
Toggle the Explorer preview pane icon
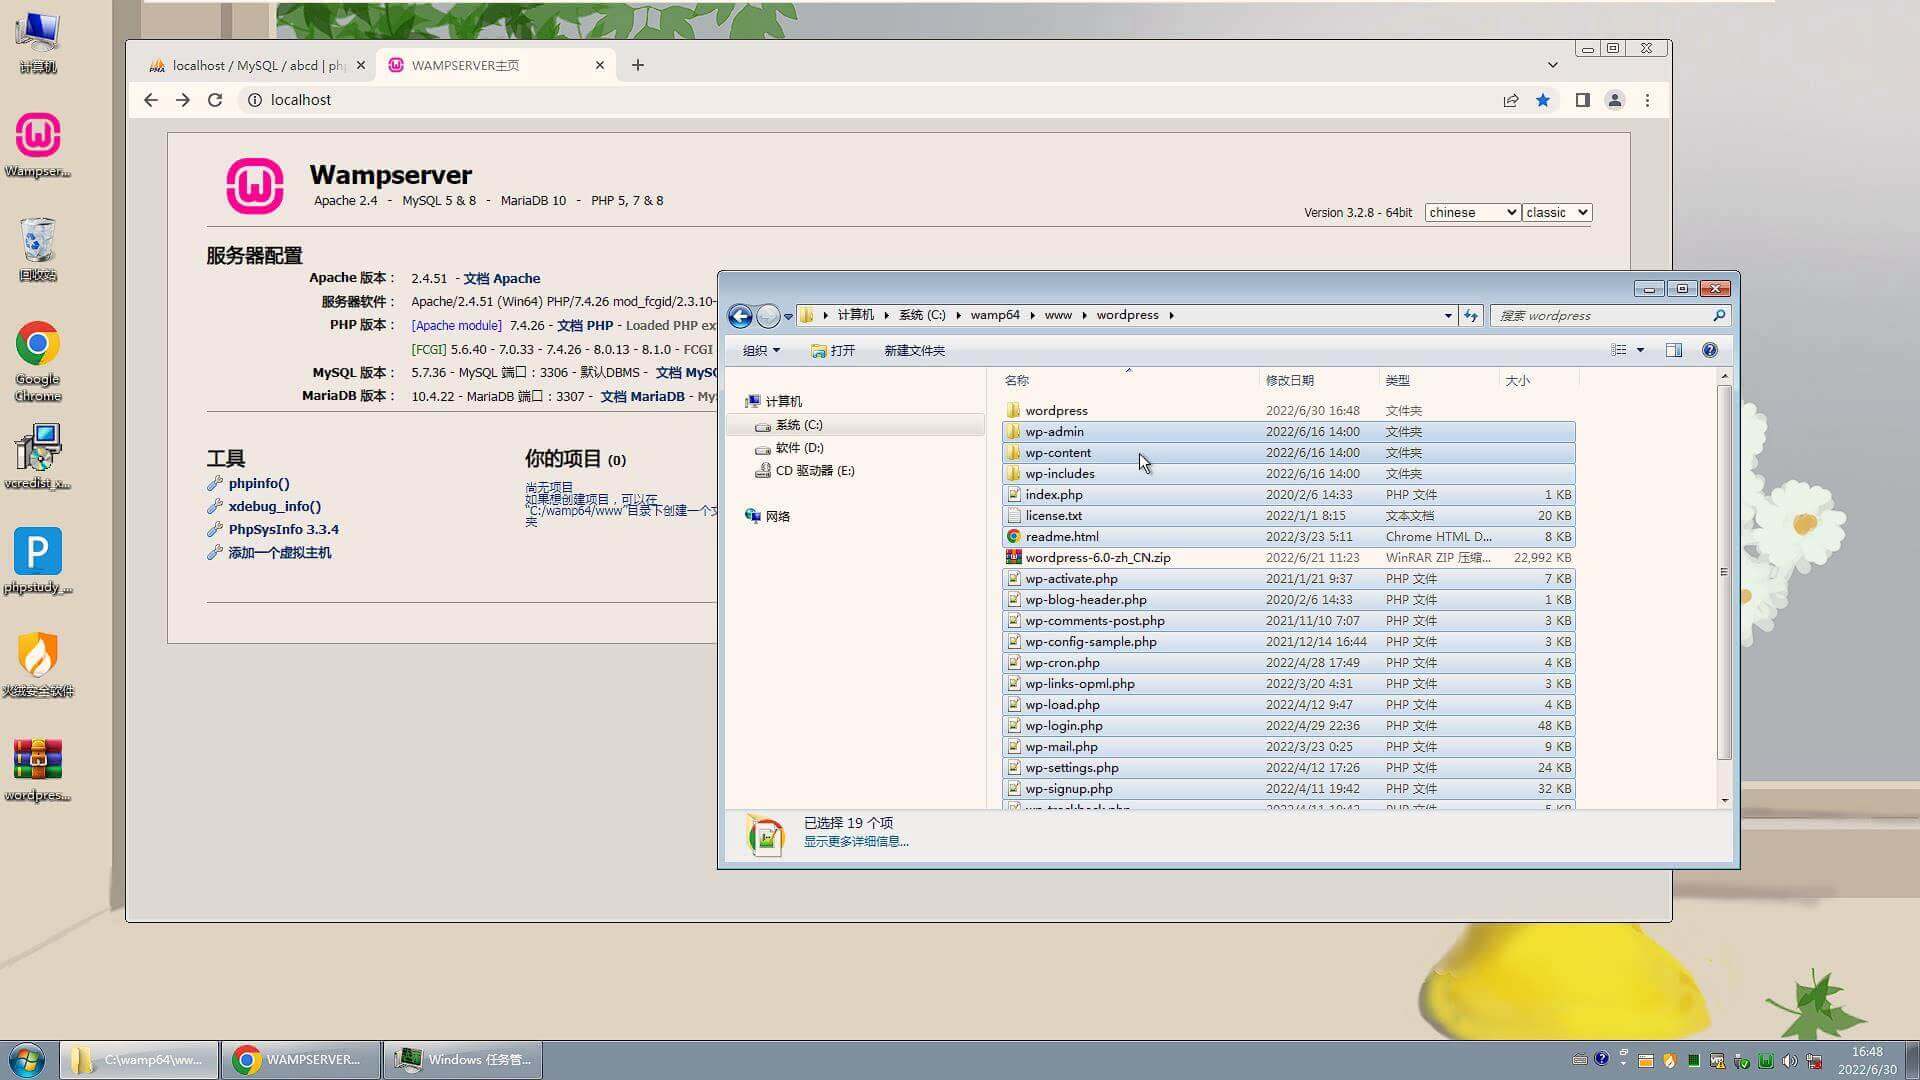point(1673,350)
